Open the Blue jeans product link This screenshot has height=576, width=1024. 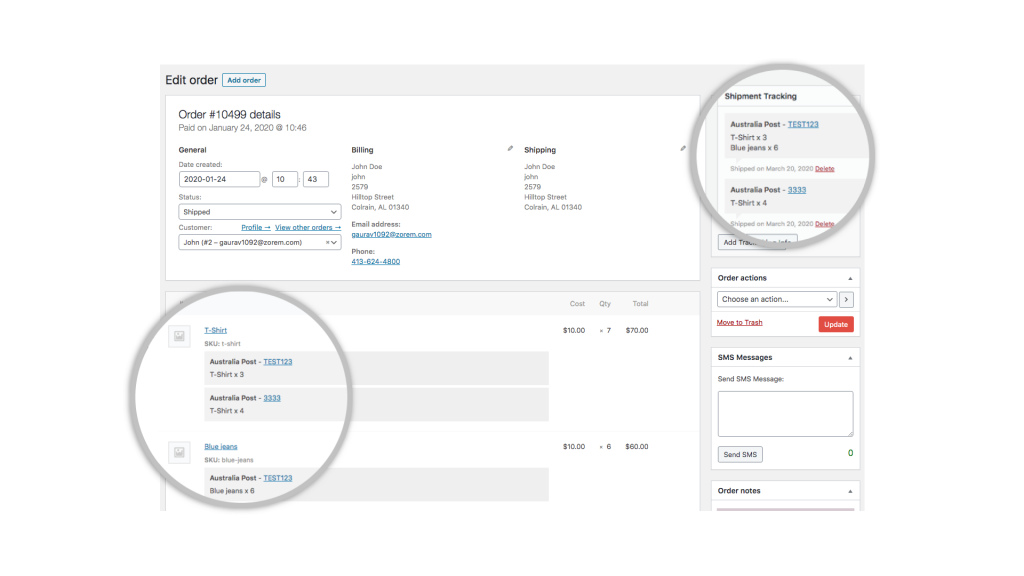click(x=221, y=447)
